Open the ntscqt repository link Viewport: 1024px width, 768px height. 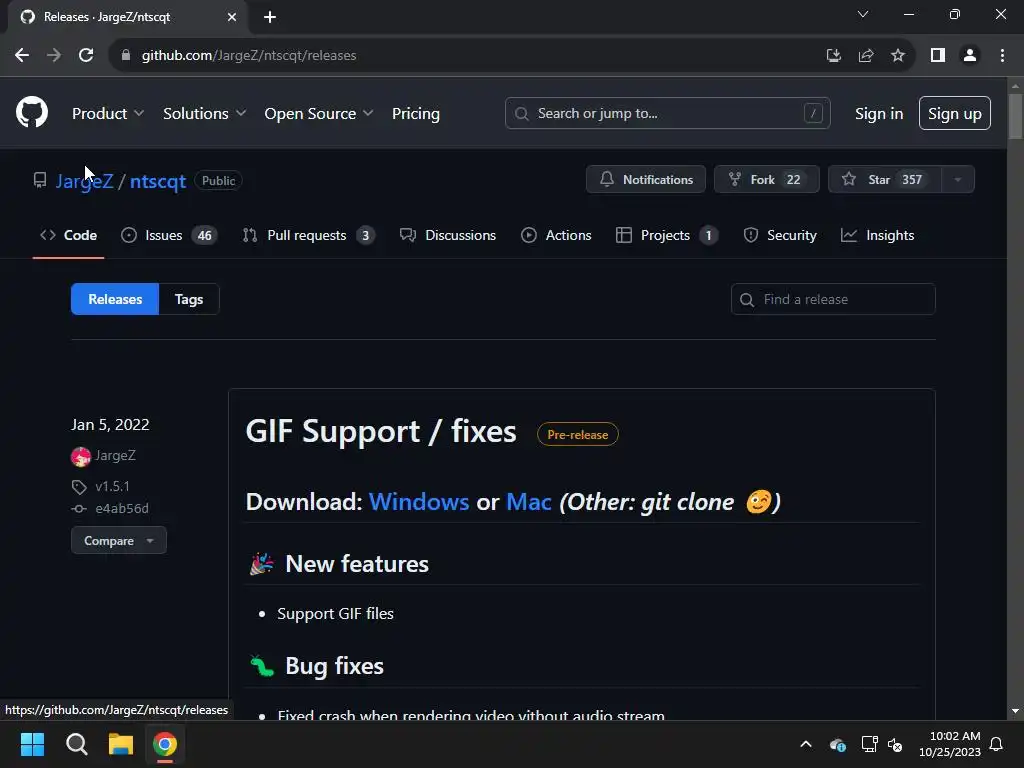pyautogui.click(x=158, y=181)
